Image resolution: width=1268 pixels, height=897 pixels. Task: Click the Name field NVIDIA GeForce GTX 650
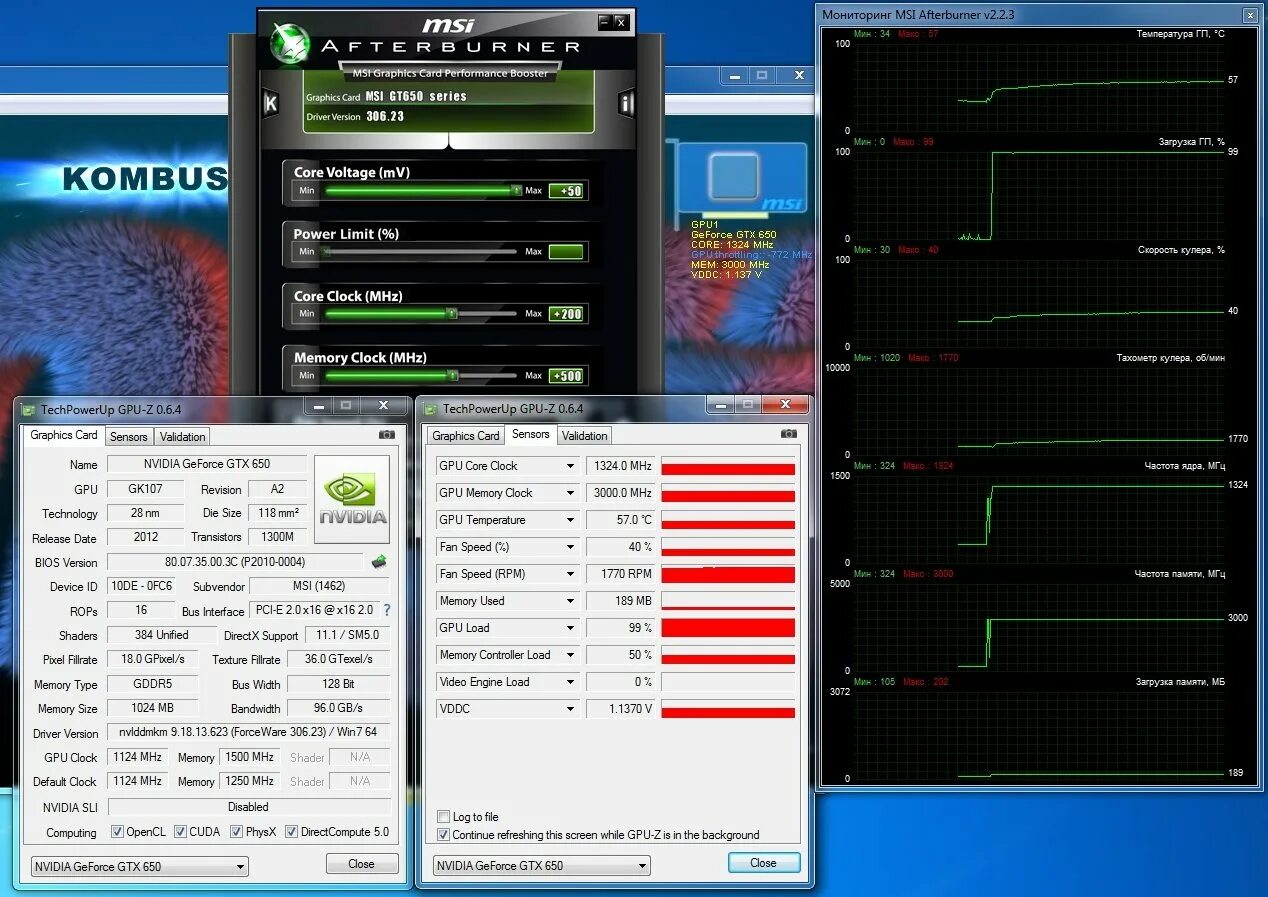[x=207, y=464]
